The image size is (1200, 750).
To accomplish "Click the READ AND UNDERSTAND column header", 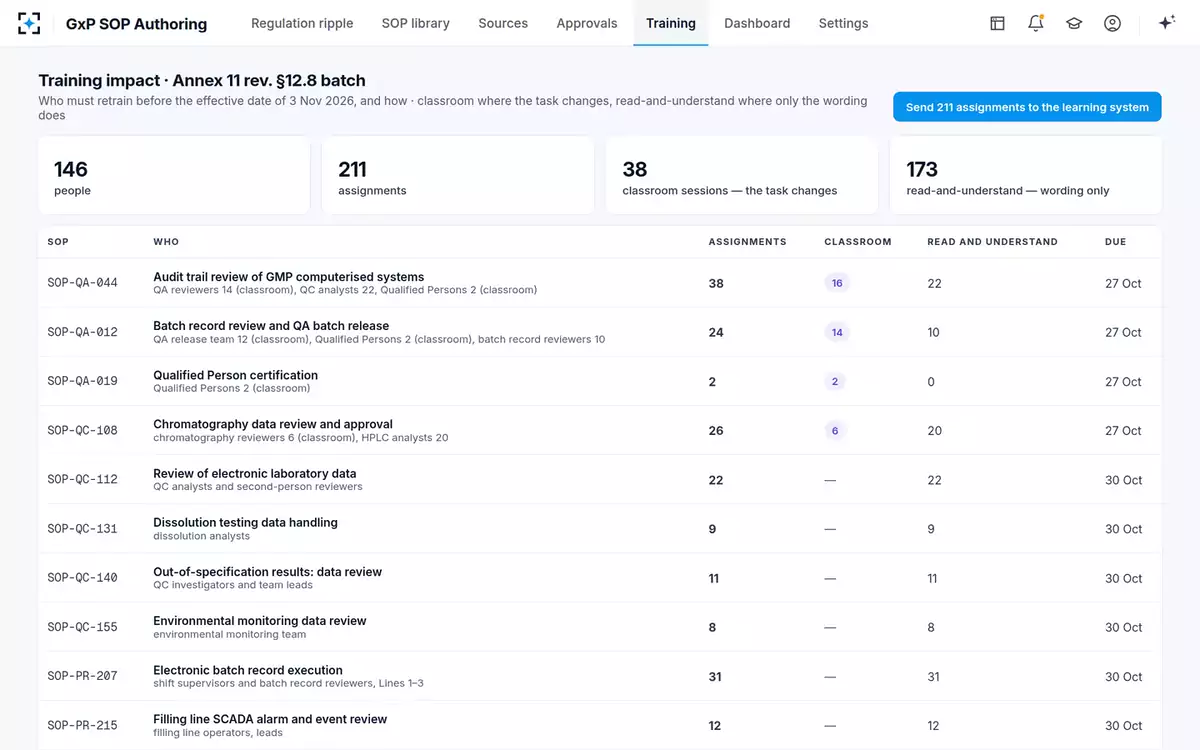I will tap(992, 242).
